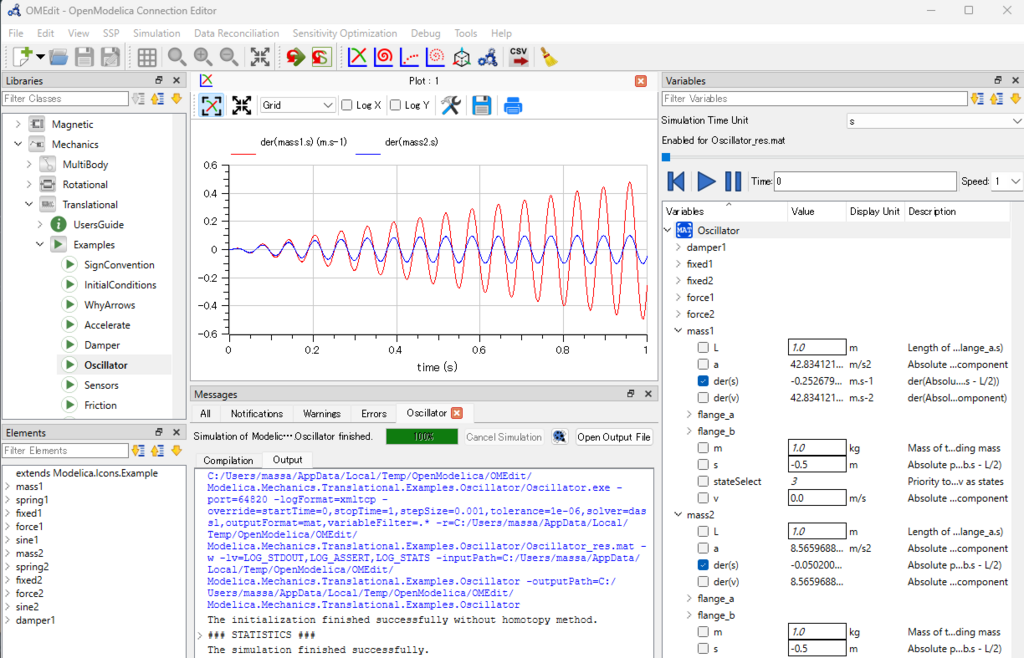Screen dimensions: 1024x658
Task: Check the variable 'a' under mass2
Action: pyautogui.click(x=704, y=548)
